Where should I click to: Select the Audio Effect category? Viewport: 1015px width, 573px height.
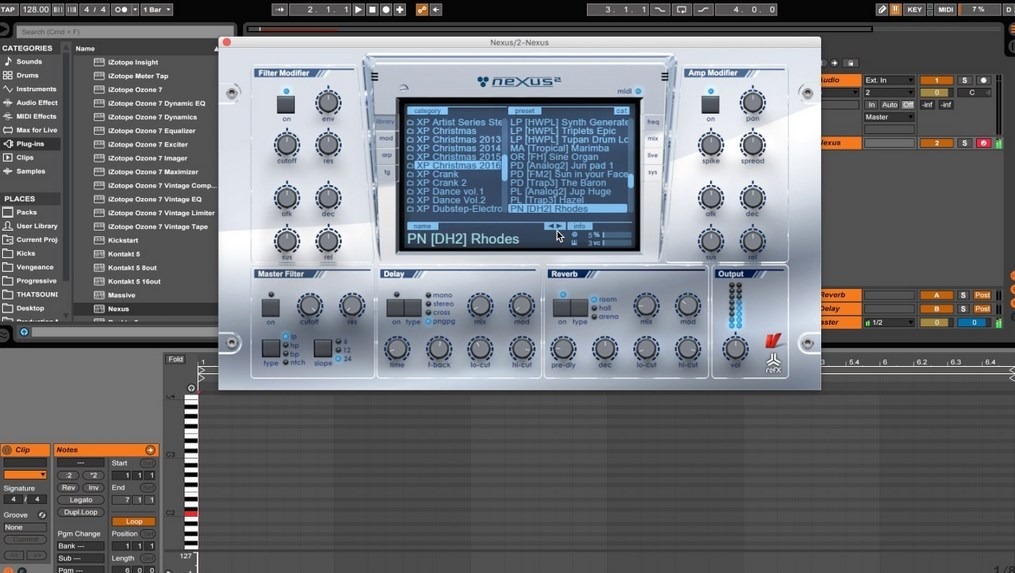[x=36, y=102]
